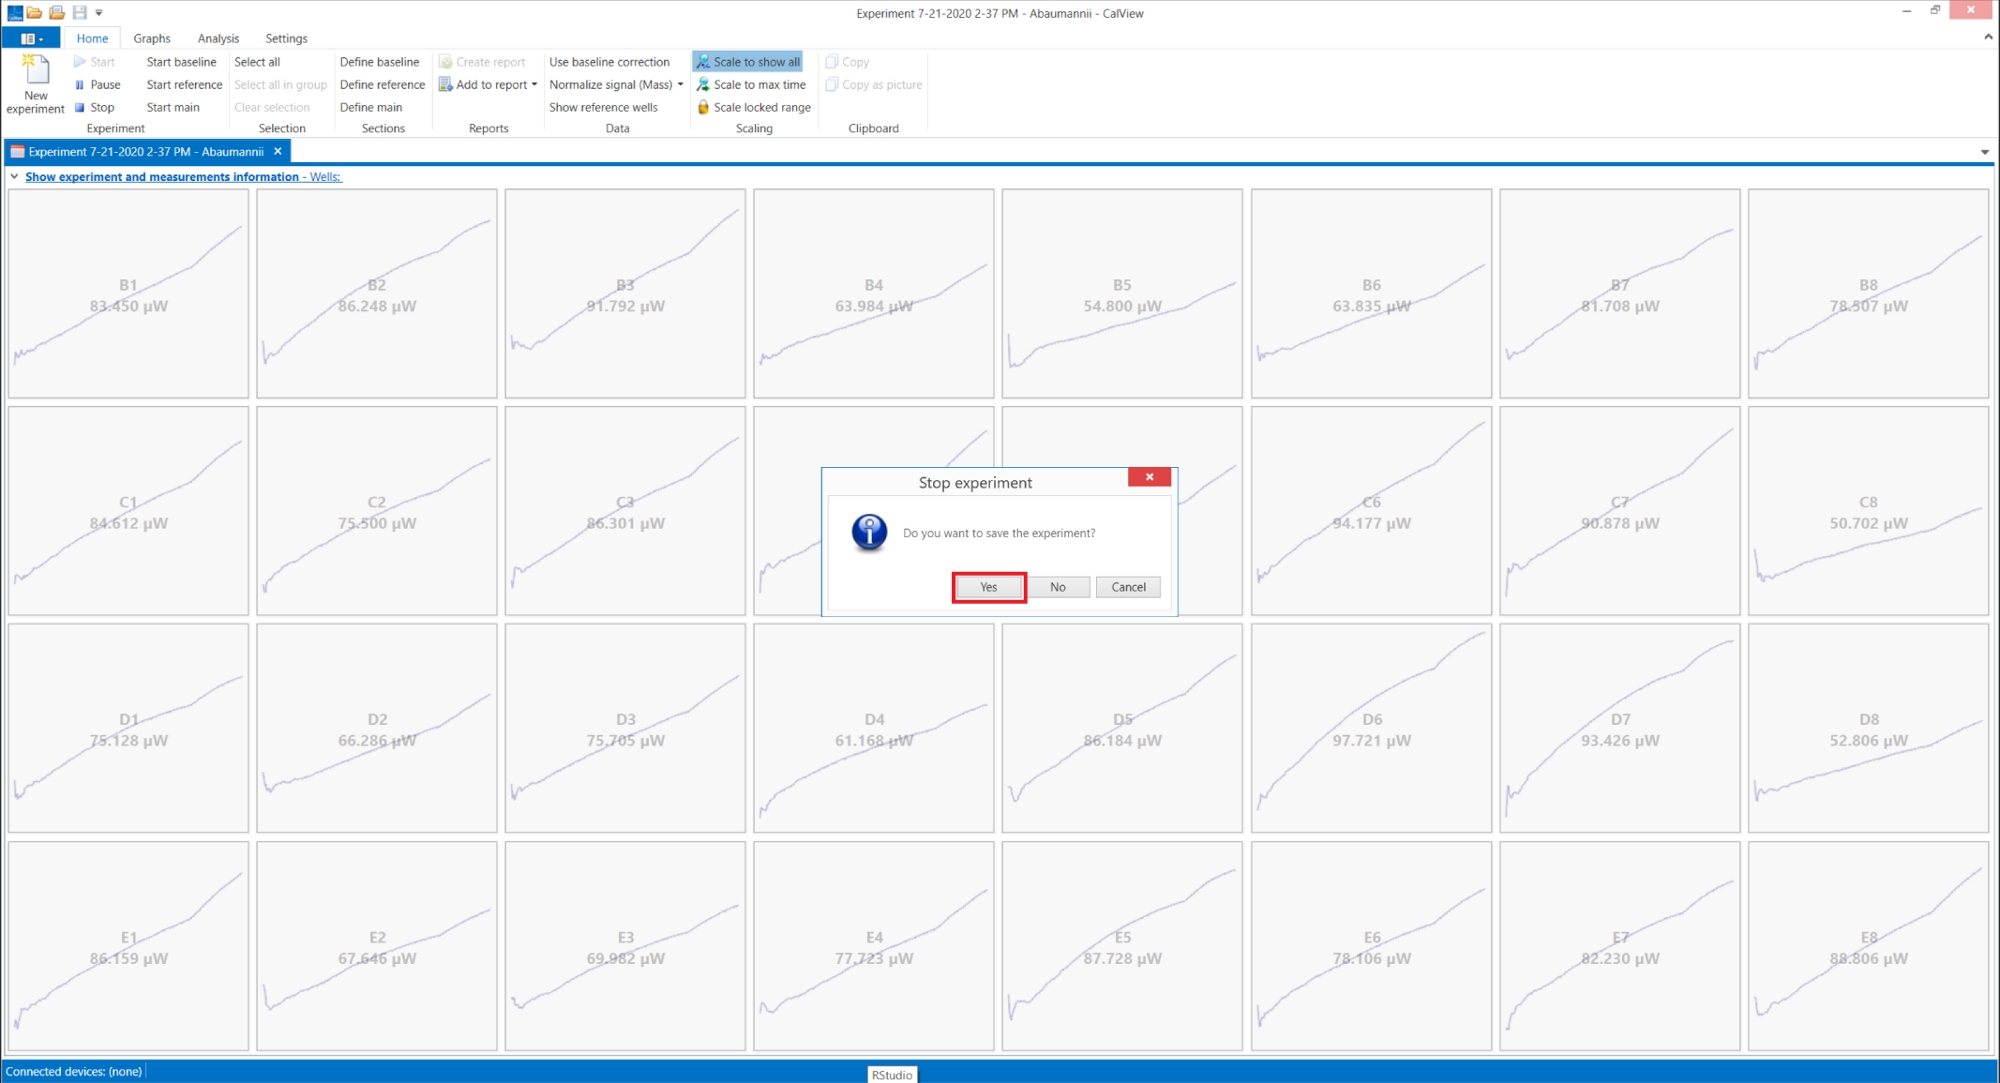Toggle Scale to show all option

tap(748, 62)
